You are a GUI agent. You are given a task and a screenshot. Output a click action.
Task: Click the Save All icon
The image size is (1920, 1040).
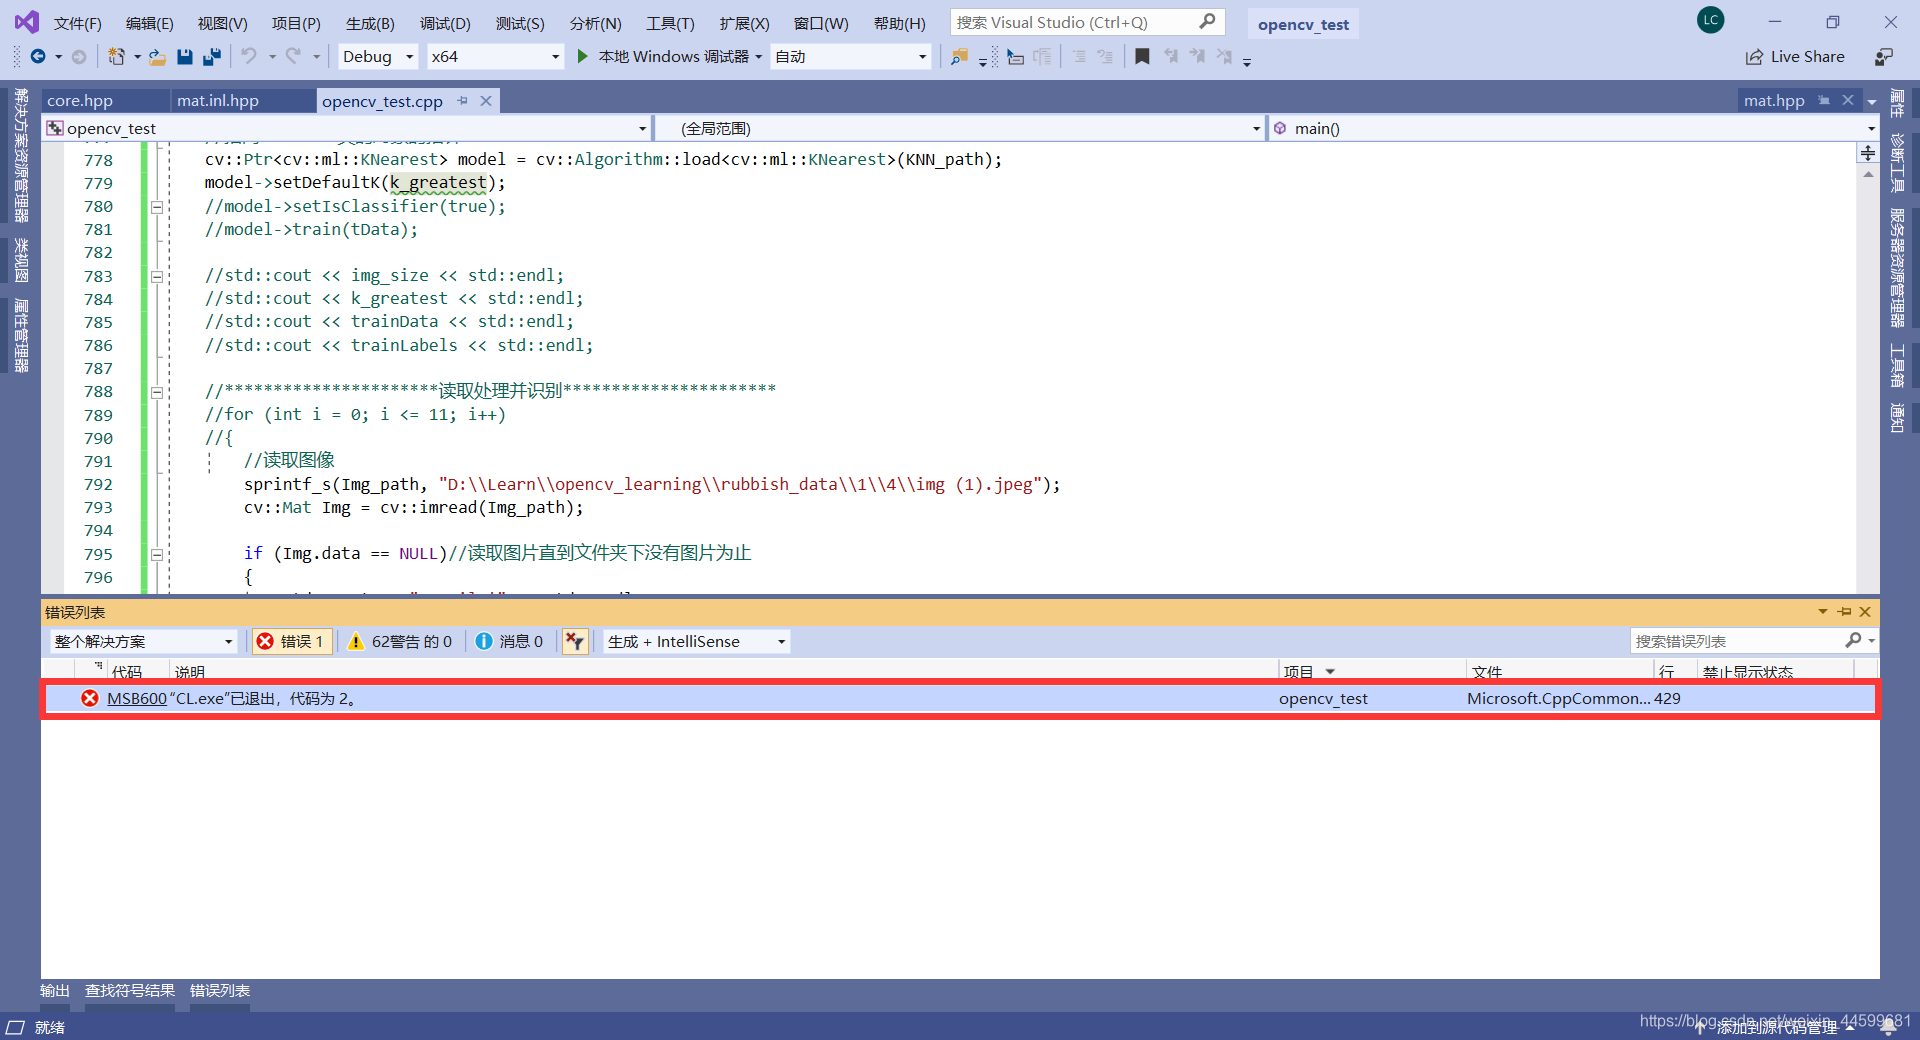[x=211, y=57]
